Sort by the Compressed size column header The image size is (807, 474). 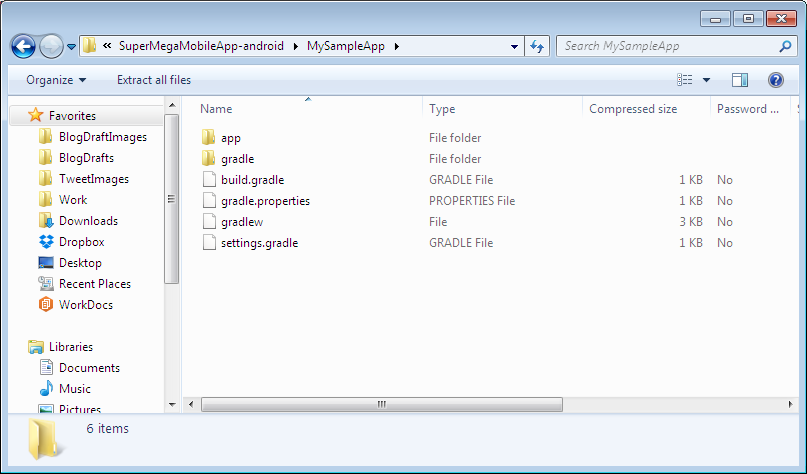(632, 109)
